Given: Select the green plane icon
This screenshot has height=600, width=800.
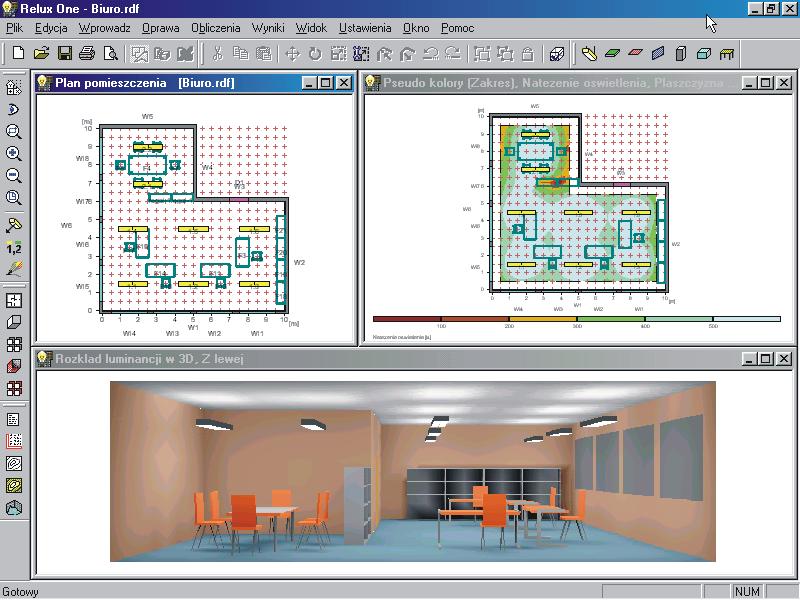Looking at the screenshot, I should 612,53.
